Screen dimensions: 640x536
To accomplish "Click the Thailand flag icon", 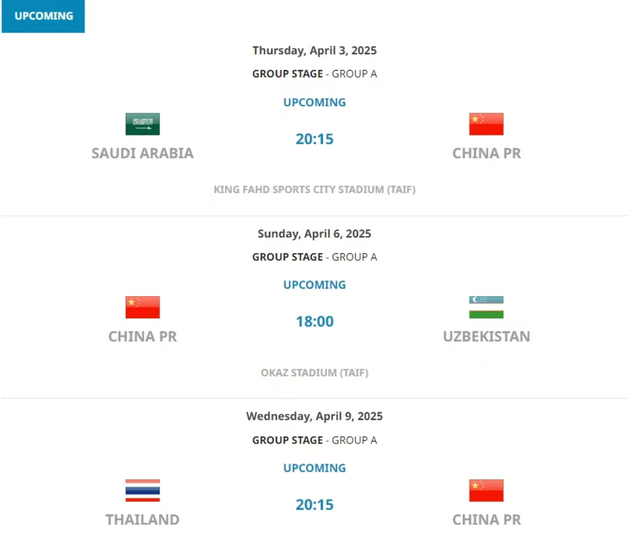I will click(x=142, y=490).
